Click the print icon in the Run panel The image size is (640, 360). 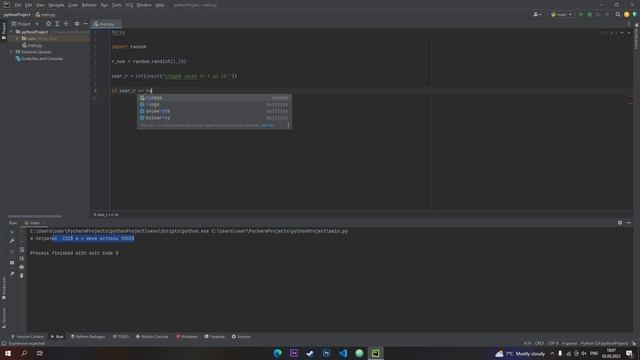click(x=22, y=267)
